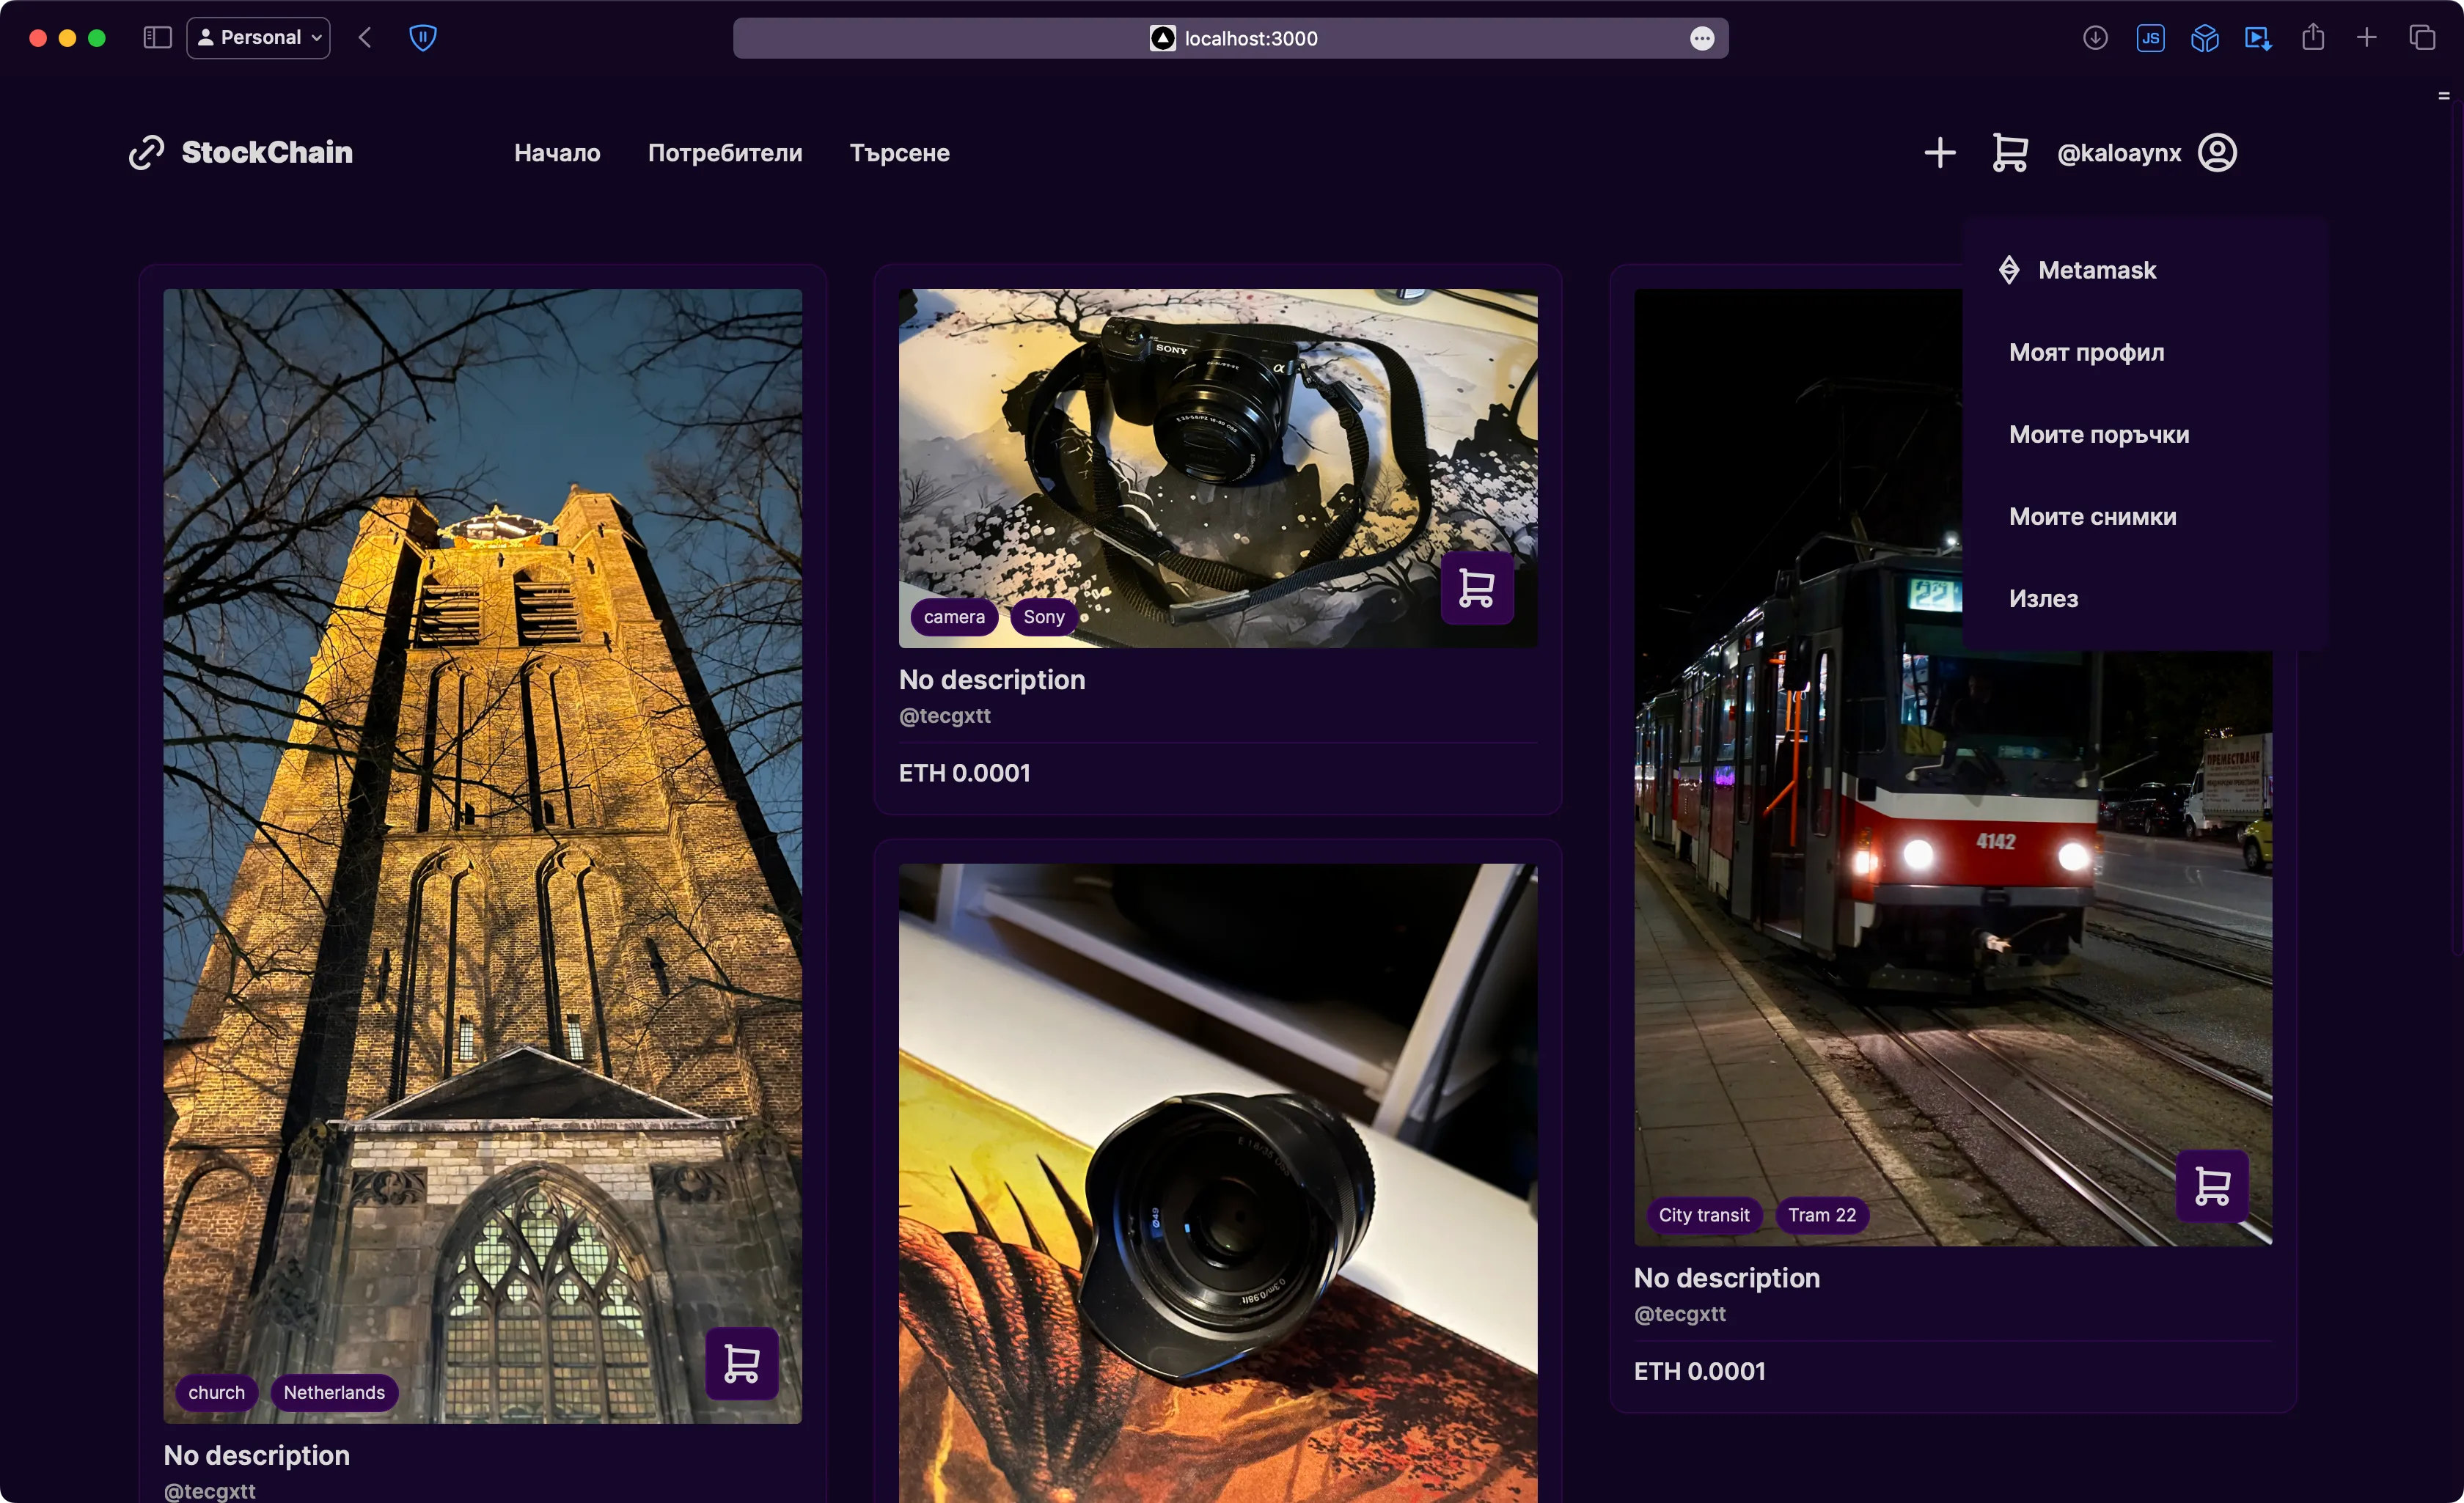Click the plus icon to add a photo

pyautogui.click(x=1940, y=153)
